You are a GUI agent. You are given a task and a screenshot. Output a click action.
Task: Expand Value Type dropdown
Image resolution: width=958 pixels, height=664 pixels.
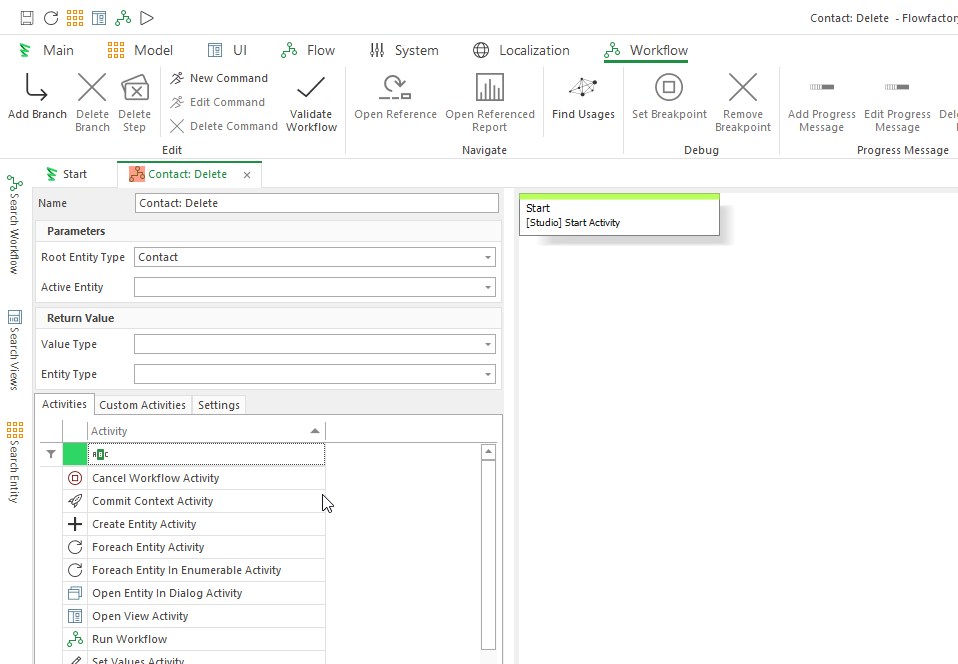click(x=488, y=345)
